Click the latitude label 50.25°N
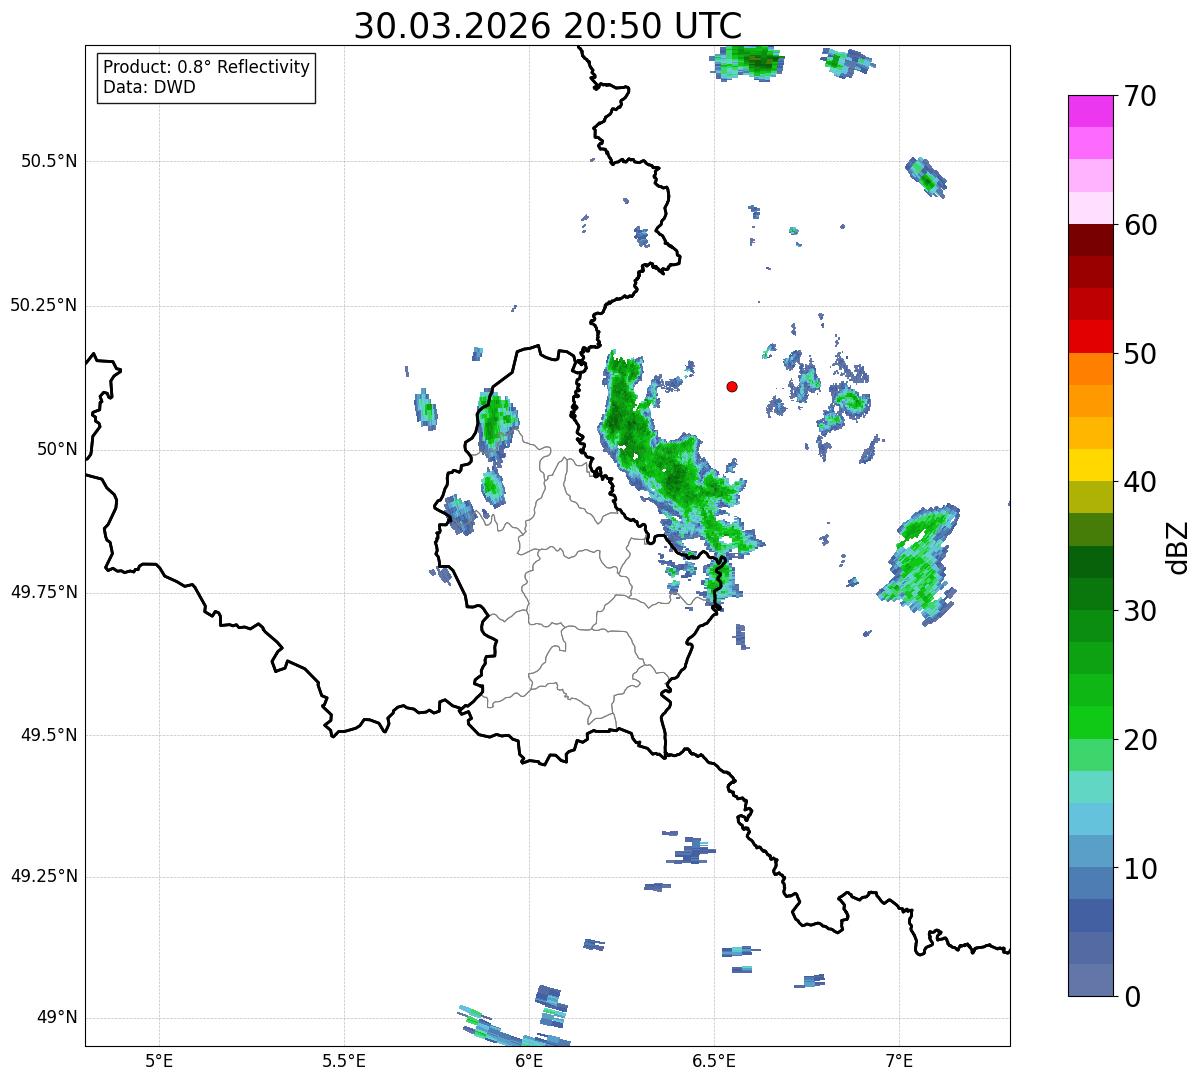The height and width of the screenshot is (1081, 1202). [x=43, y=305]
